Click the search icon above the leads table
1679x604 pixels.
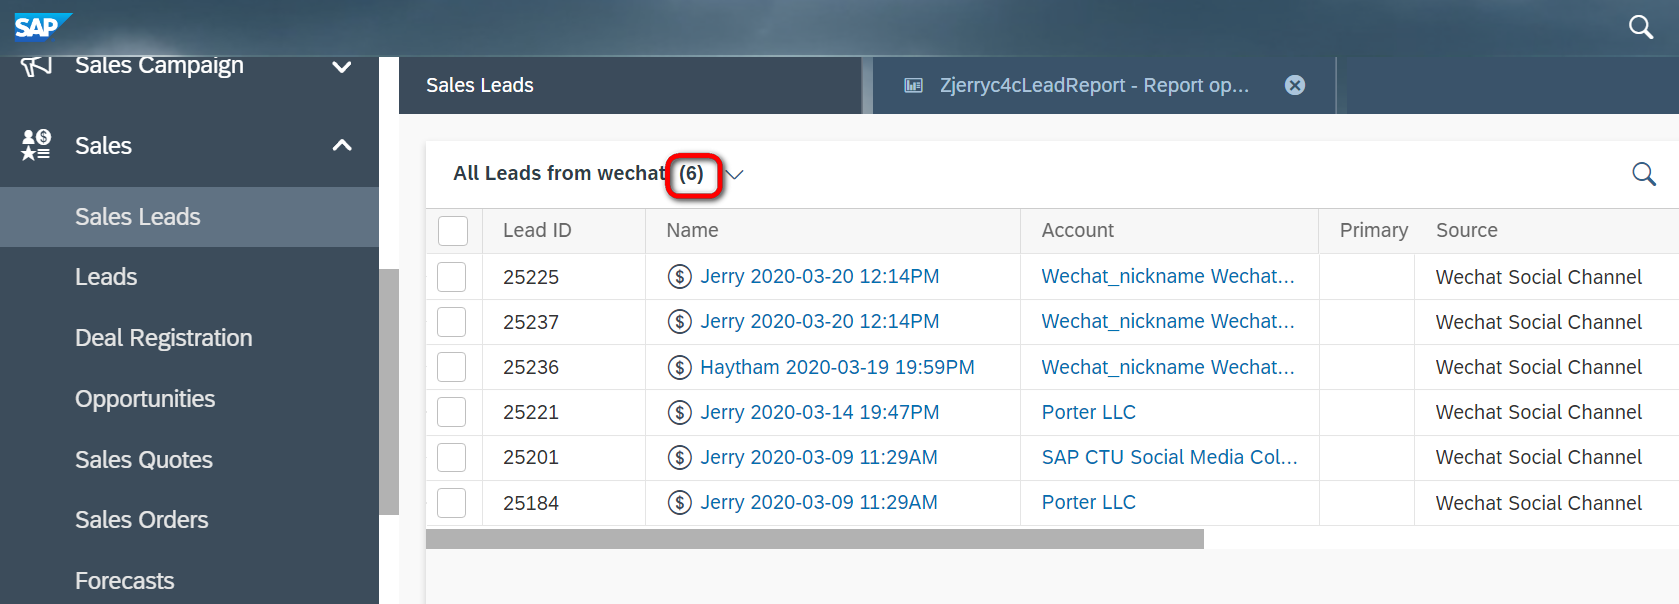click(1643, 174)
